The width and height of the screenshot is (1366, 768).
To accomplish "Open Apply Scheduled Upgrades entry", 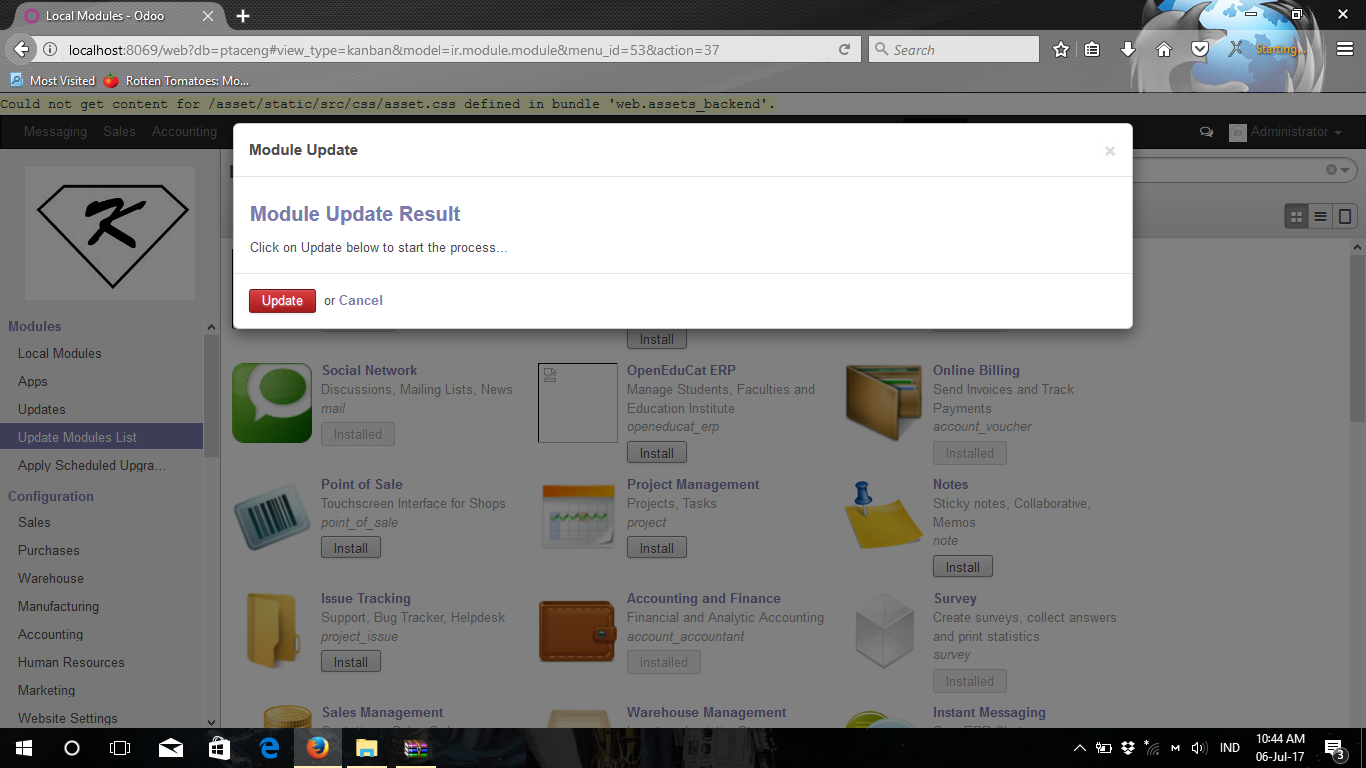I will tap(92, 465).
